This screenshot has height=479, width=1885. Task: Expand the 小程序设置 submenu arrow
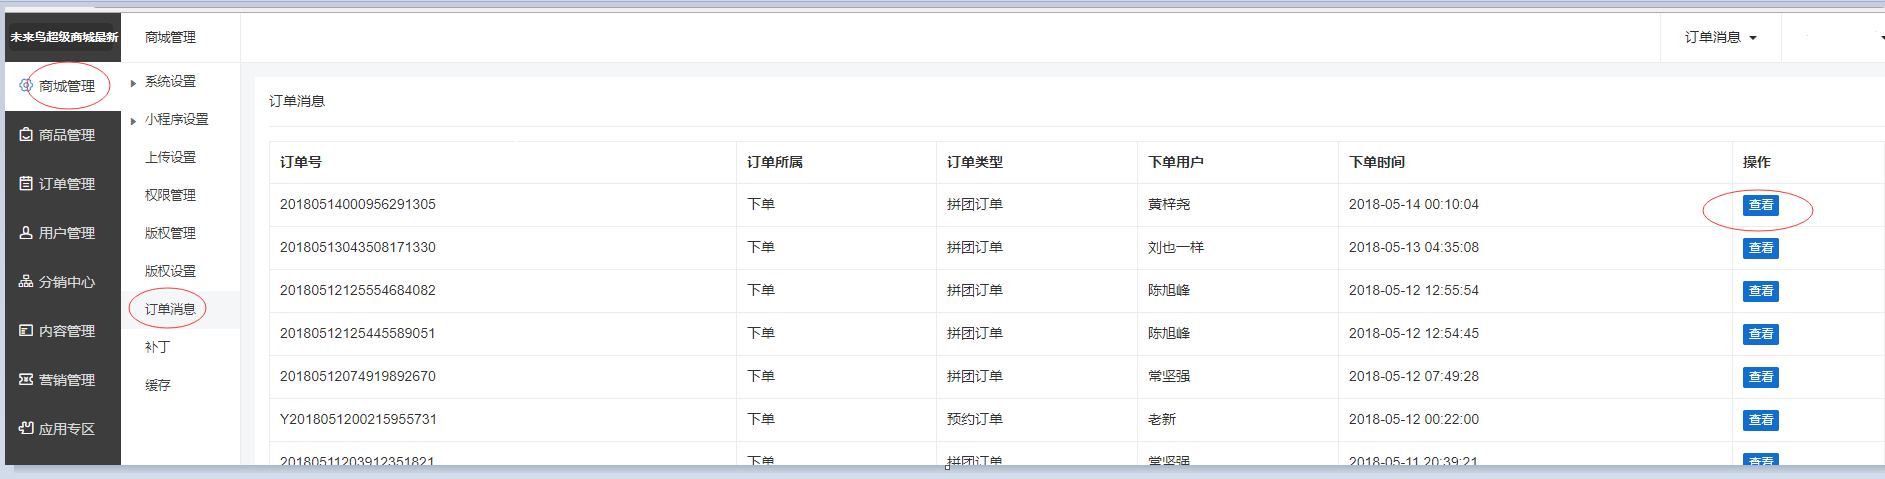(x=133, y=121)
